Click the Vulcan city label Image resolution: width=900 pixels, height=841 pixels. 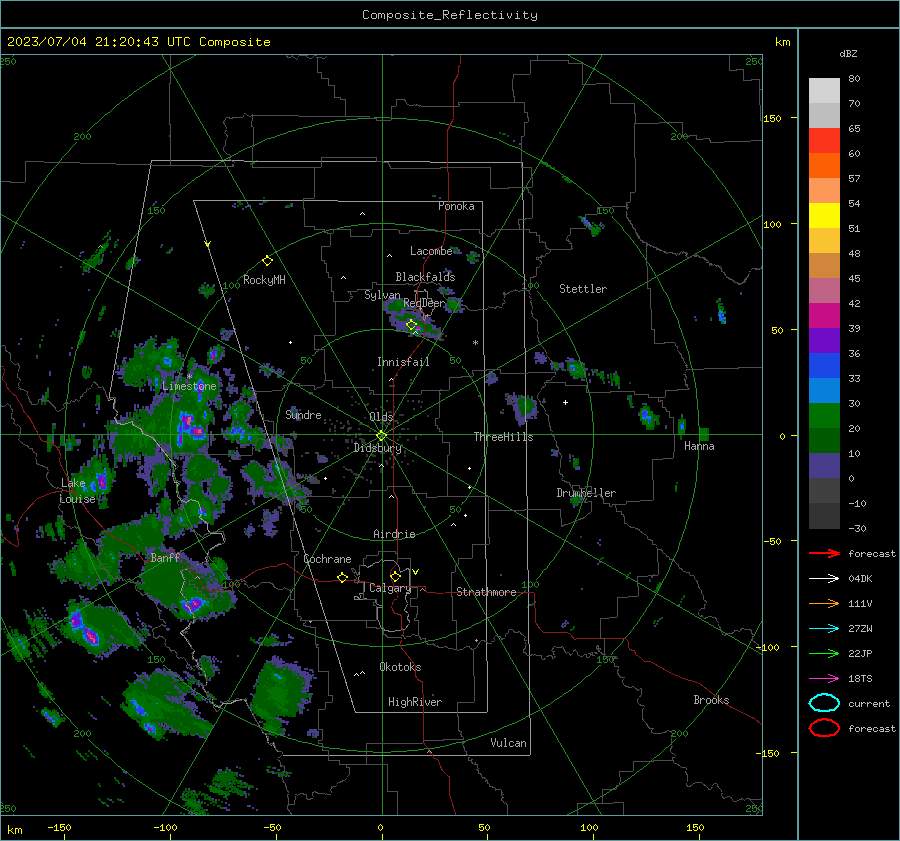[508, 743]
